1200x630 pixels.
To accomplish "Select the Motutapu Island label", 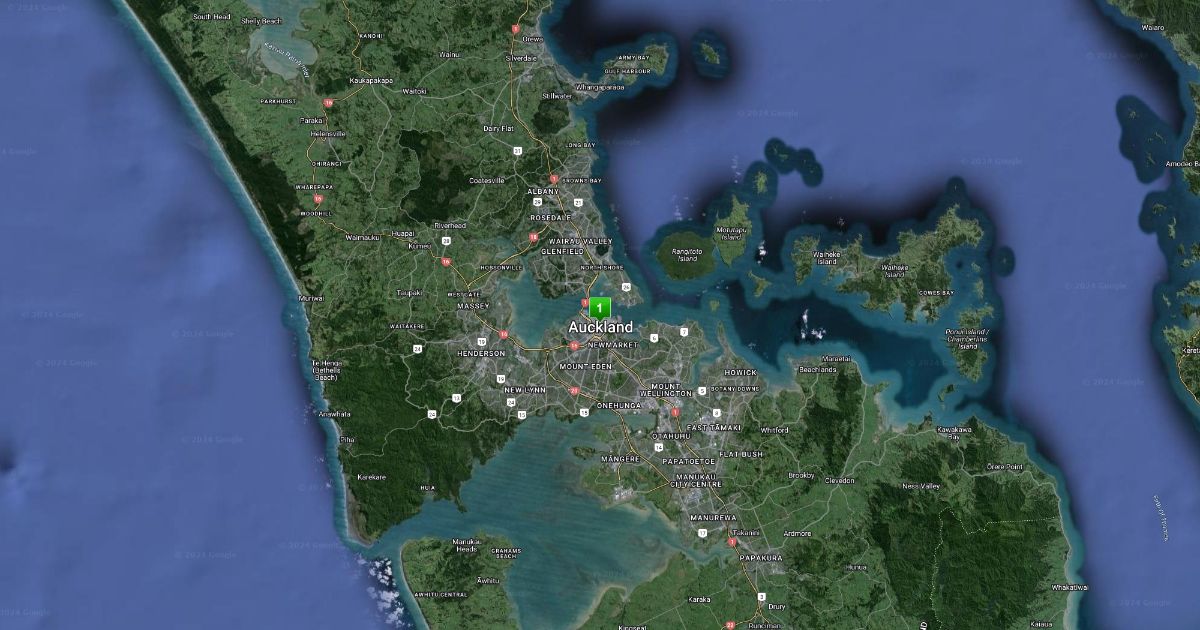I will point(732,233).
